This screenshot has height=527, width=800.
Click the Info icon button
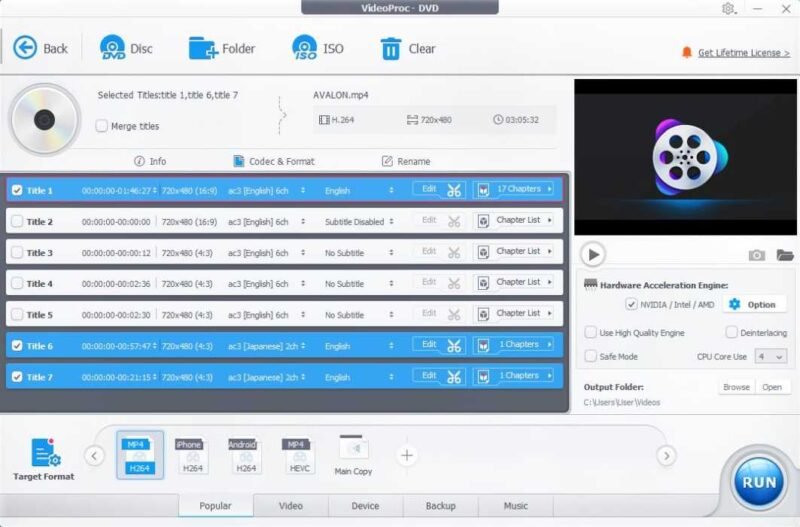point(139,161)
